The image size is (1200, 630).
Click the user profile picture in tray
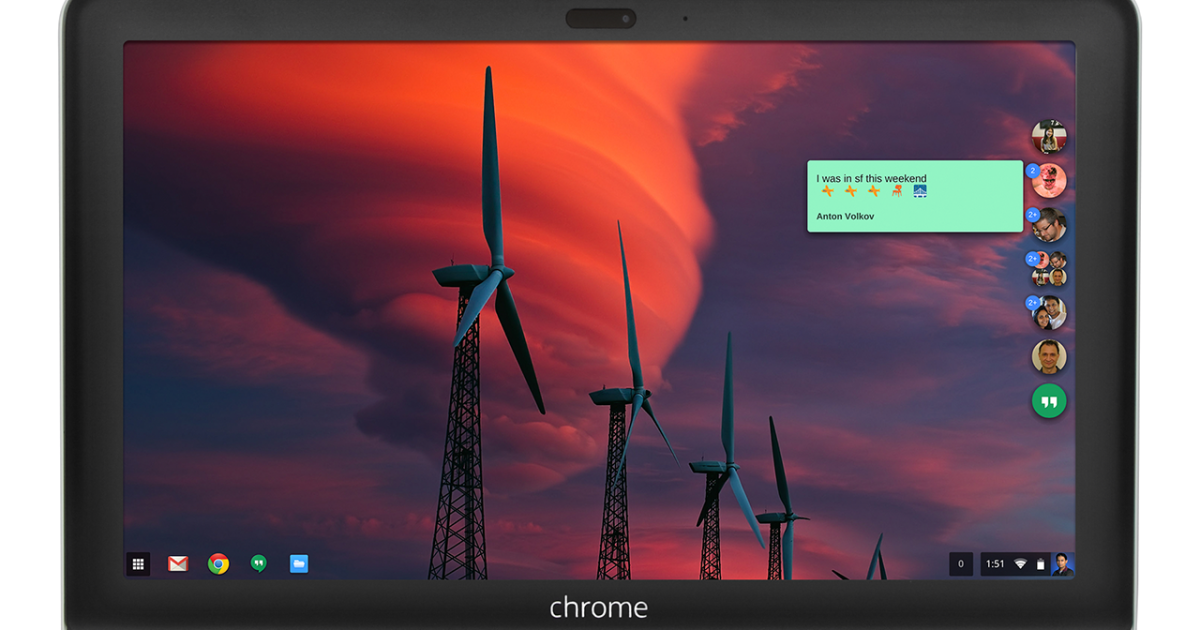coord(1062,564)
